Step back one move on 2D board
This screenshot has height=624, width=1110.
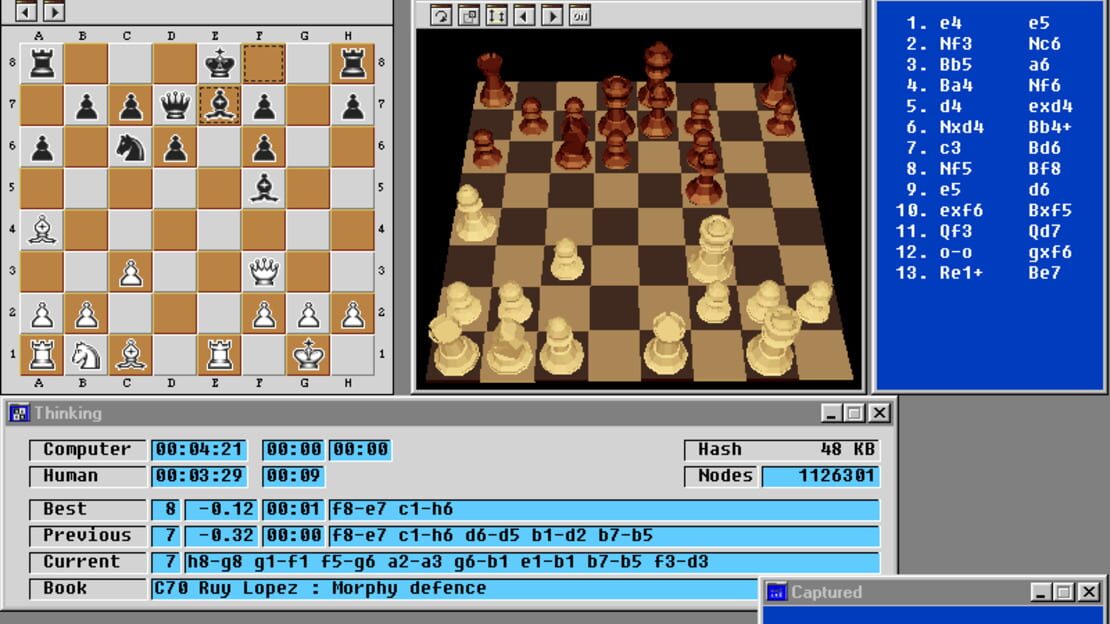pyautogui.click(x=26, y=11)
